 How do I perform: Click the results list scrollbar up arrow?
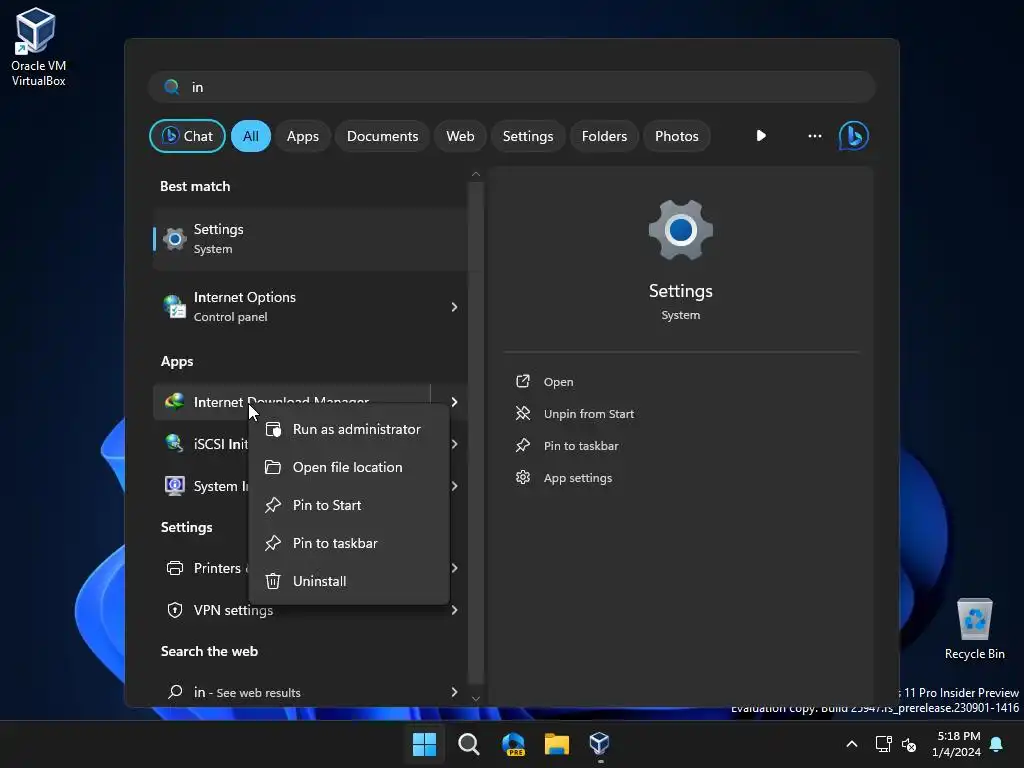coord(475,174)
